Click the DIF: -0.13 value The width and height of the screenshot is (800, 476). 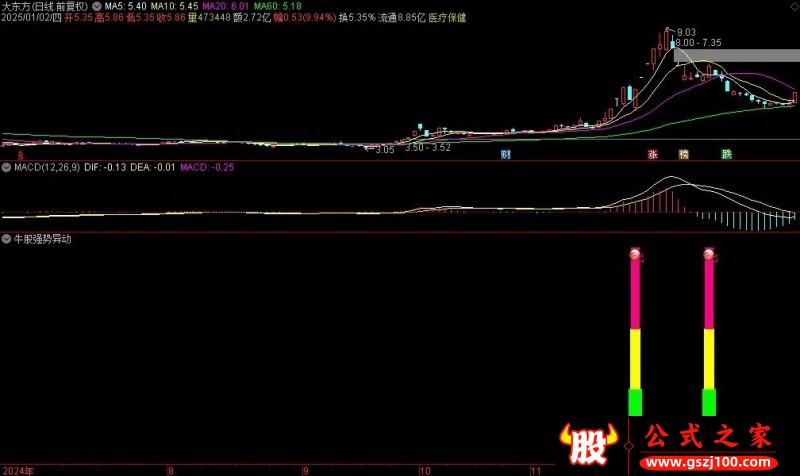(x=105, y=167)
